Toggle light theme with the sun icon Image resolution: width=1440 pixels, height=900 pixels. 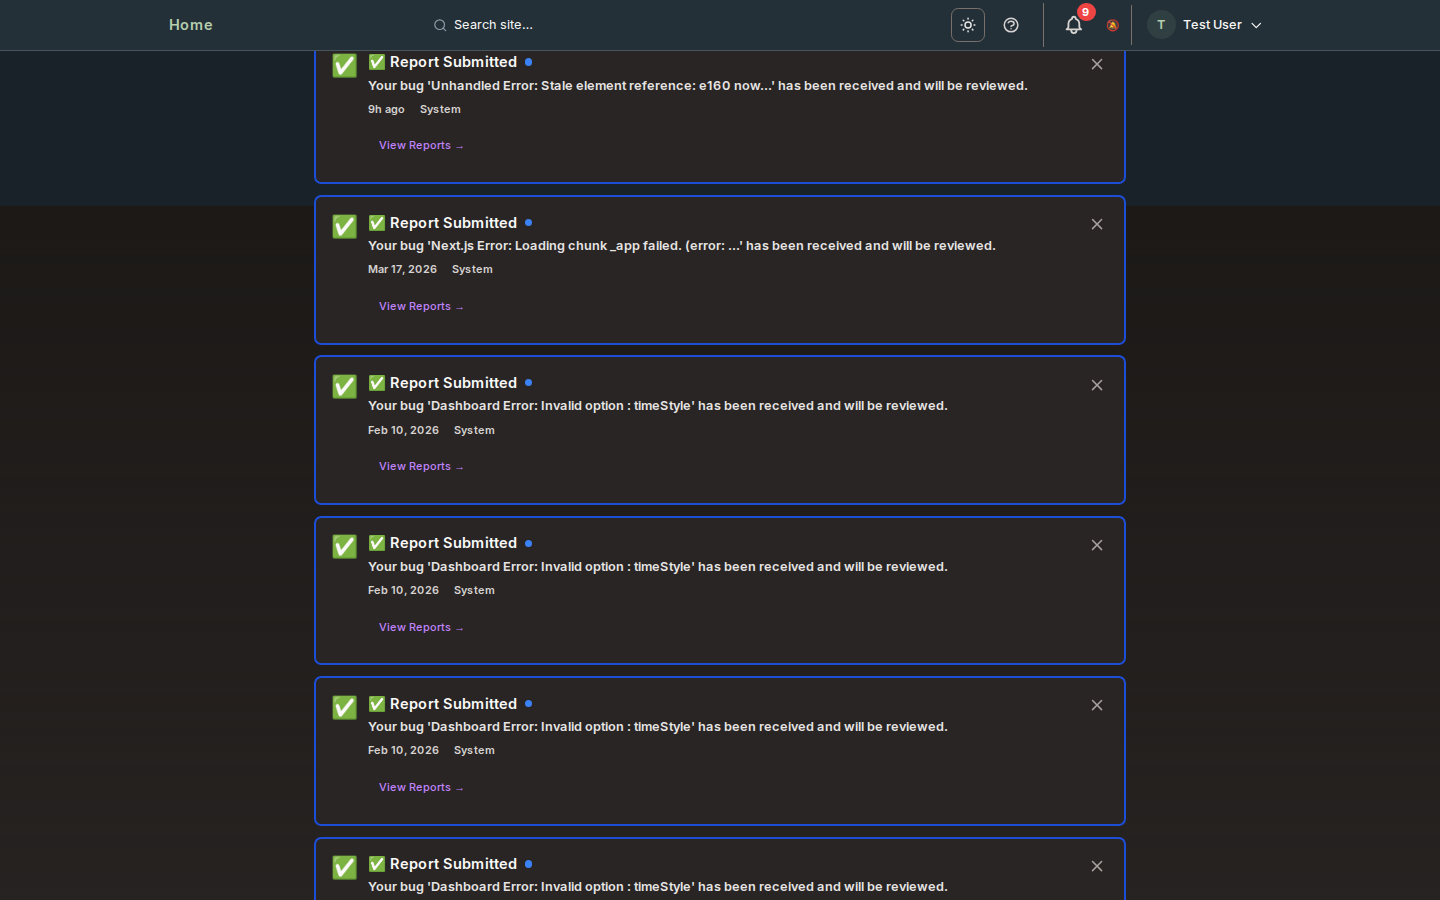(x=967, y=25)
